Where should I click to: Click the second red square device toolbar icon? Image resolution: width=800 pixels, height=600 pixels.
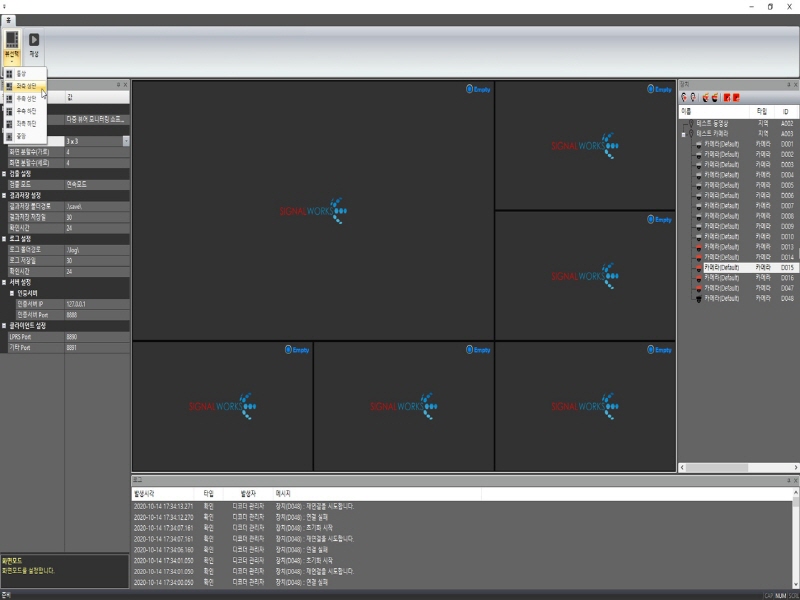click(736, 97)
